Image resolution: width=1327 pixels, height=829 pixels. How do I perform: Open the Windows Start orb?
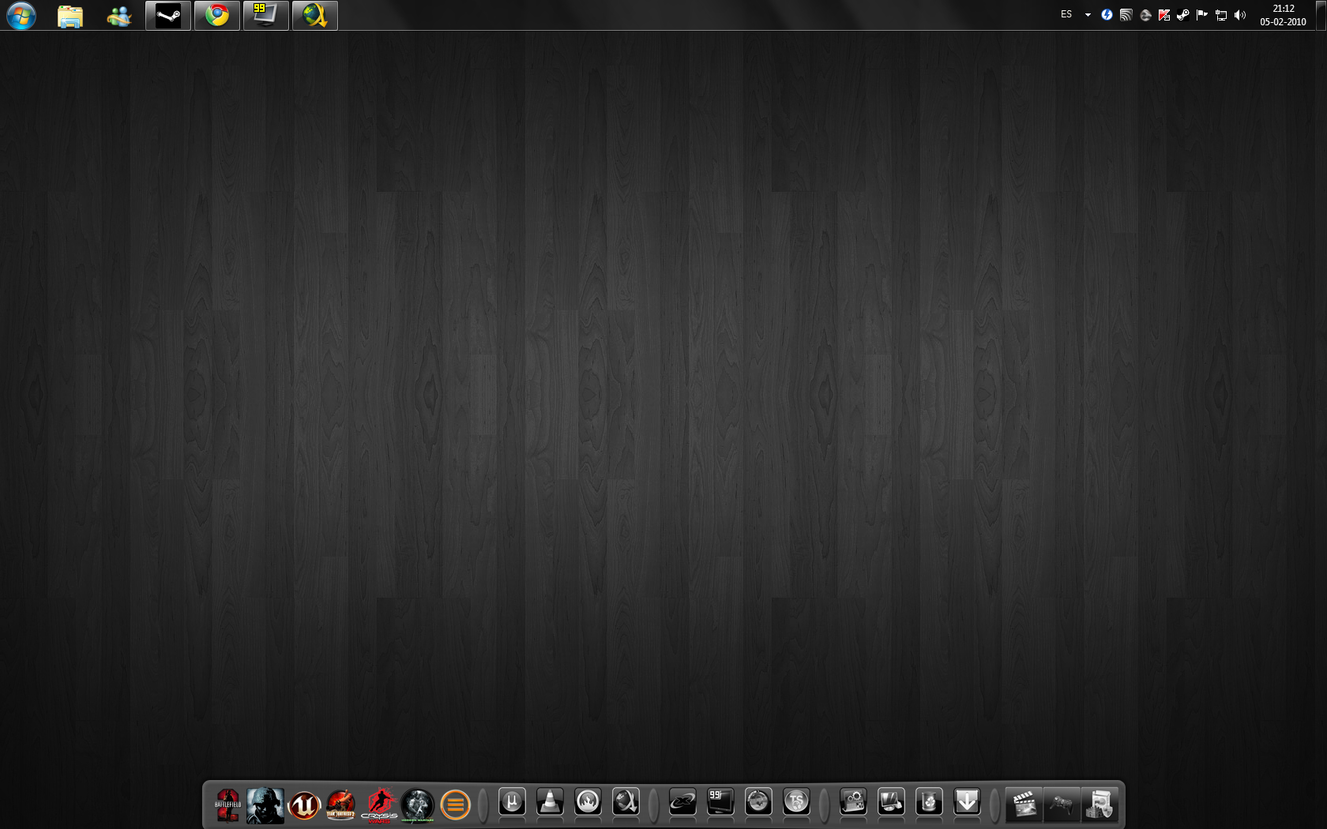pyautogui.click(x=21, y=15)
